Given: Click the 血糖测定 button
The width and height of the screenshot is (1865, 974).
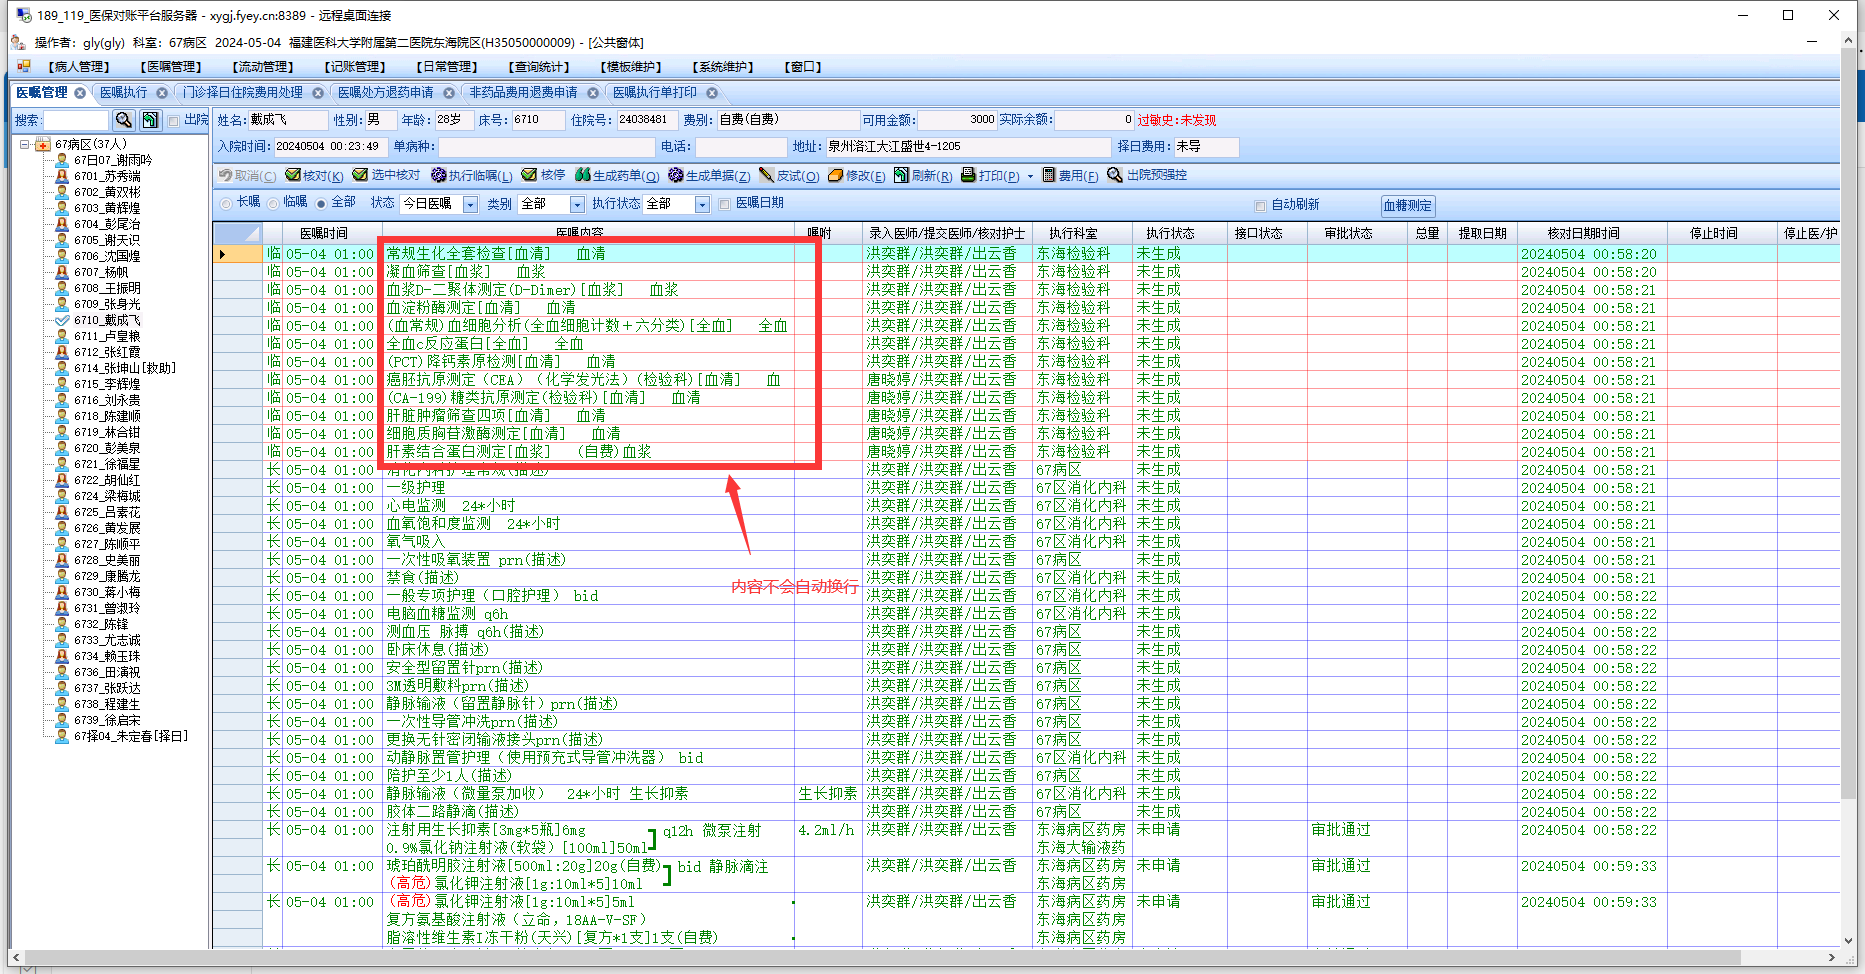Looking at the screenshot, I should click(1408, 206).
